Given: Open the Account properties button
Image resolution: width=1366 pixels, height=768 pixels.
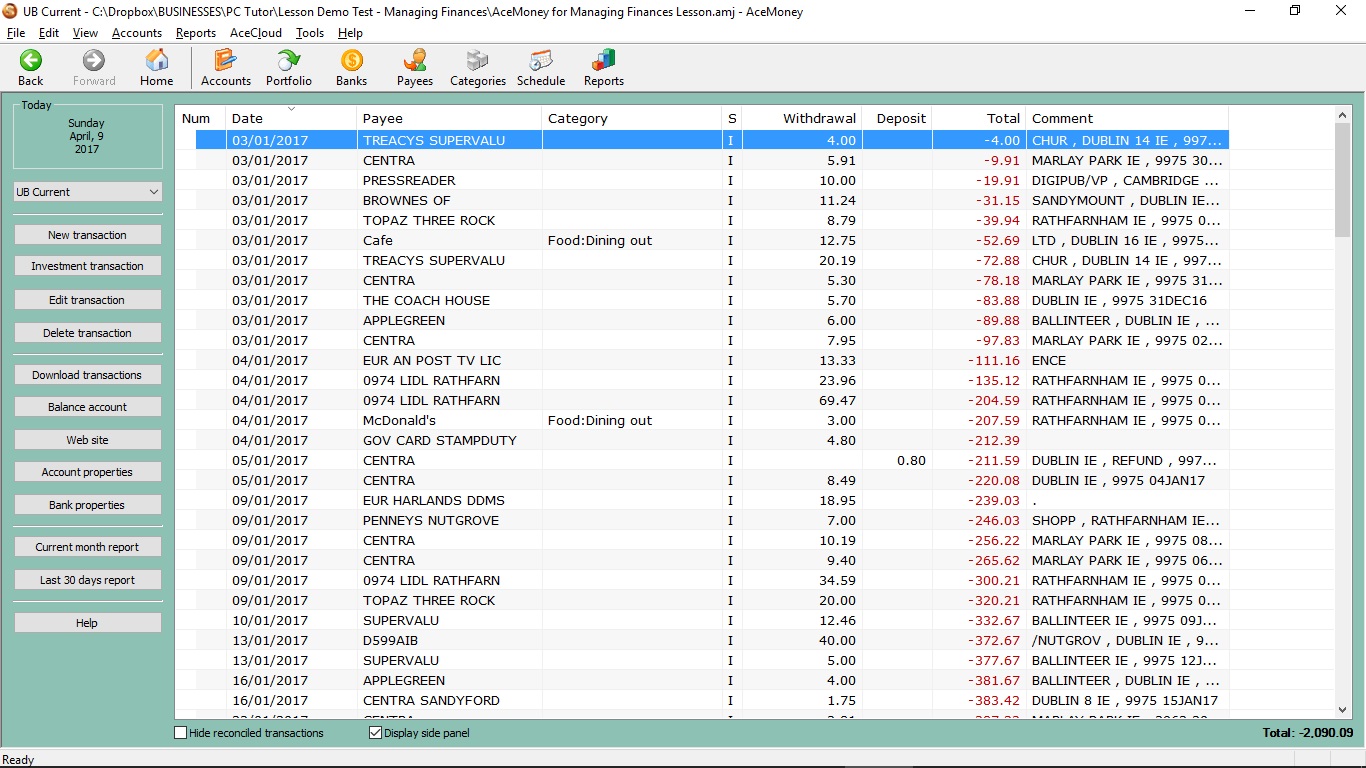Looking at the screenshot, I should (x=88, y=472).
